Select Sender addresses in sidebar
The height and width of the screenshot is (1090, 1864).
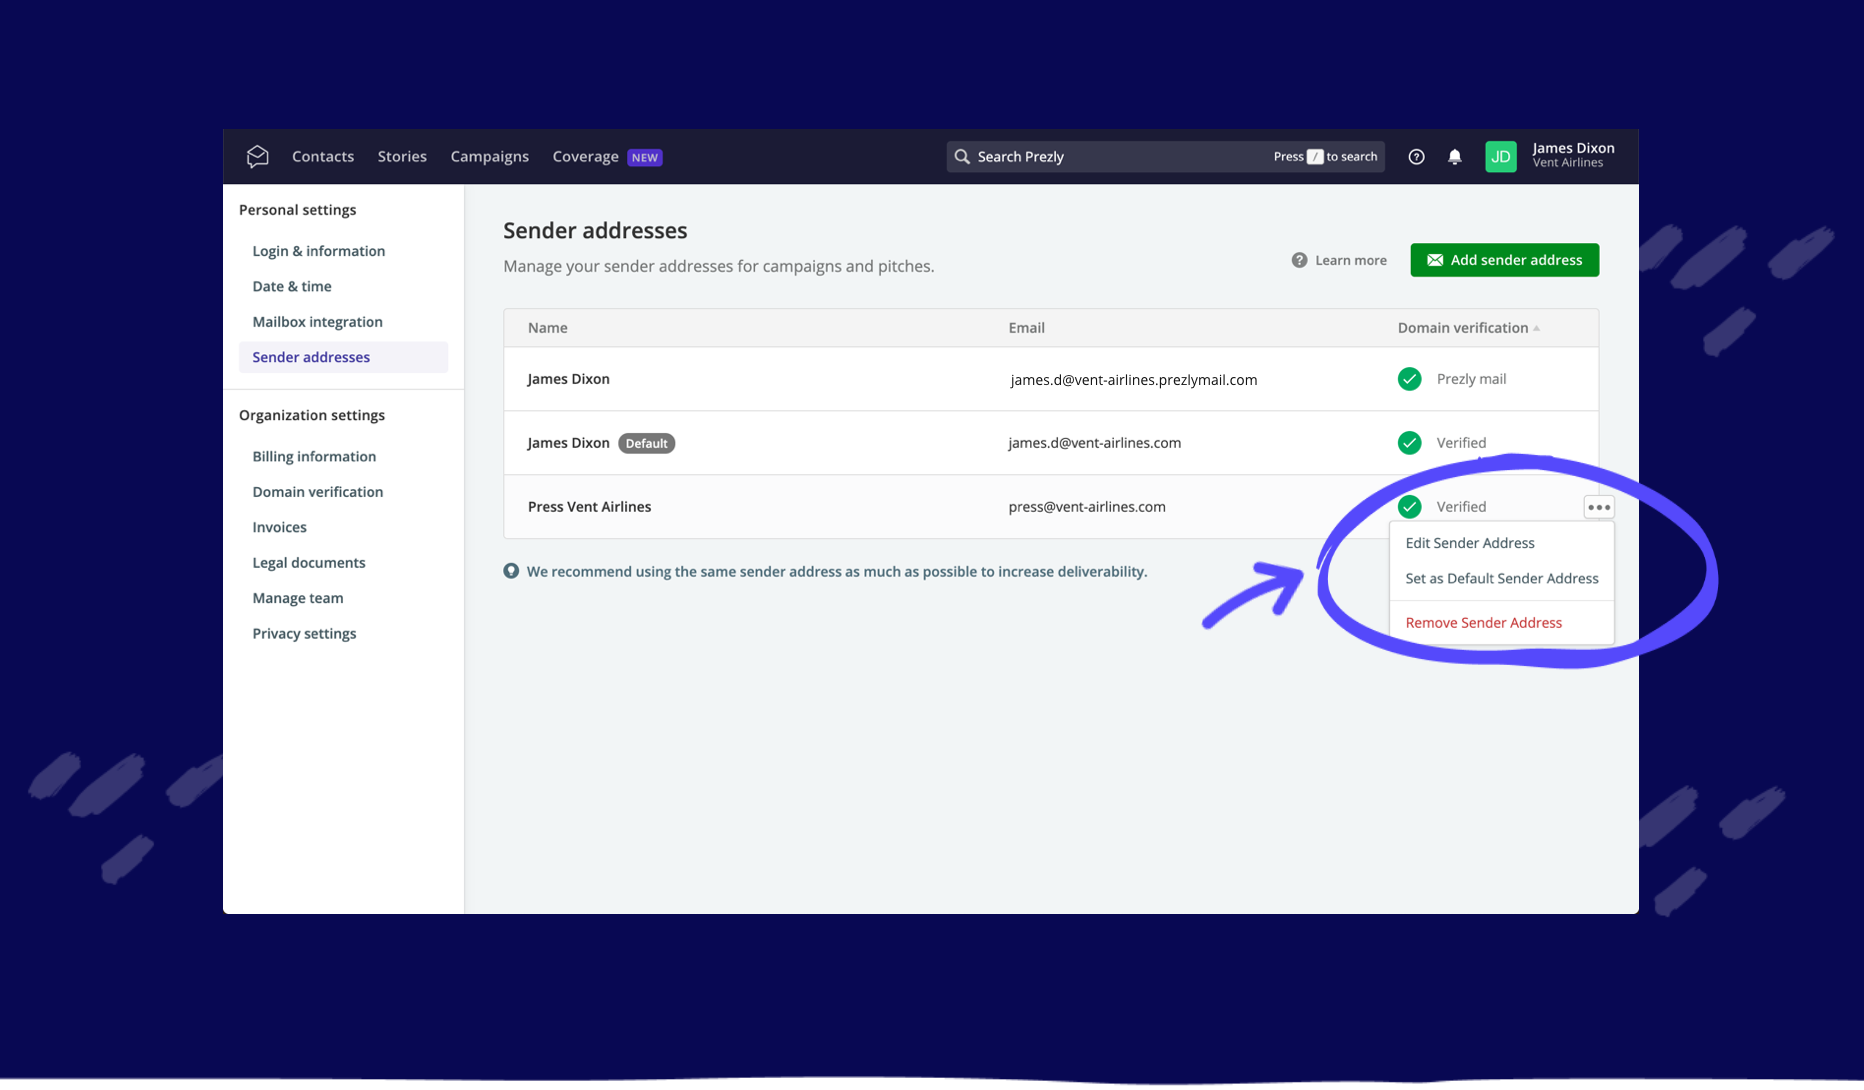click(343, 357)
